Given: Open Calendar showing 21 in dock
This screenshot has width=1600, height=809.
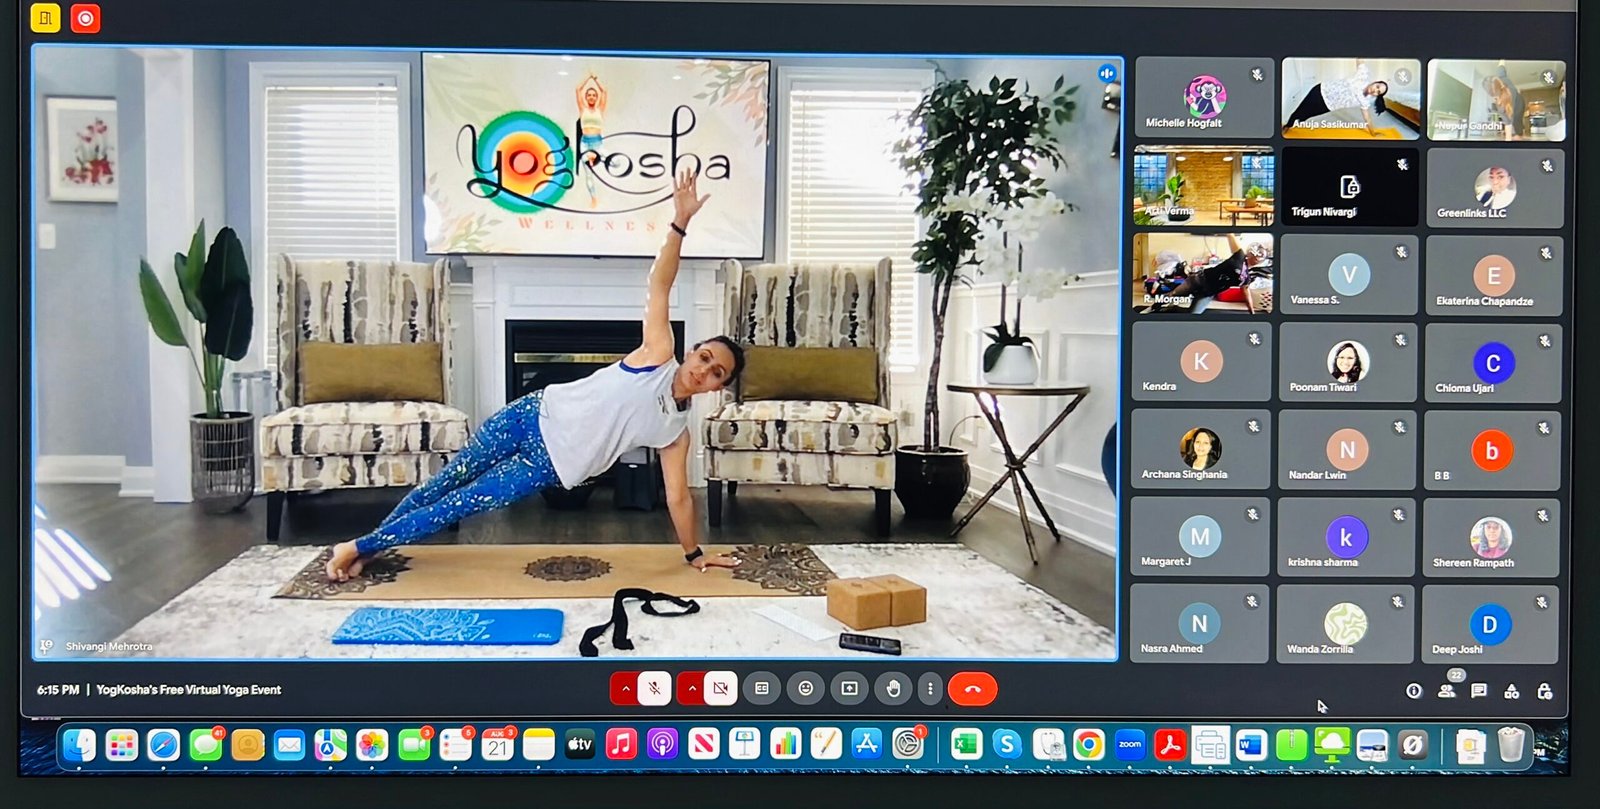Looking at the screenshot, I should [497, 745].
